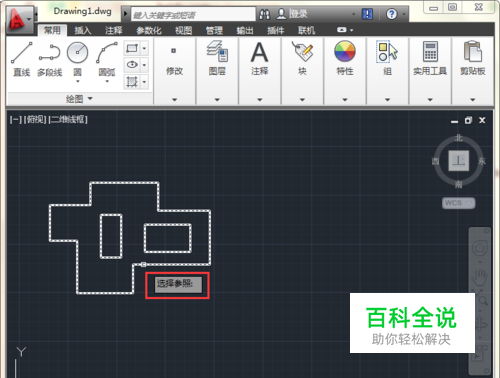Open the Layer (图层) panel
The image size is (500, 378).
click(x=217, y=59)
